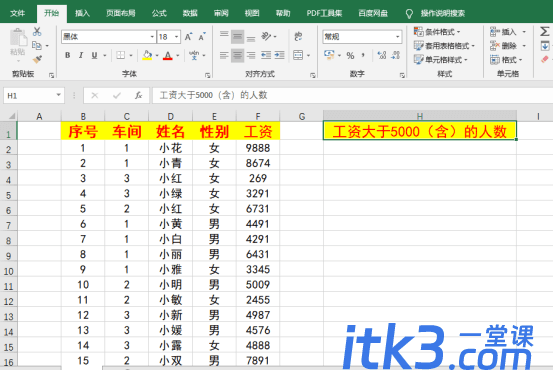Click the Fill down arrow icon
554x371 pixels.
(x=544, y=46)
